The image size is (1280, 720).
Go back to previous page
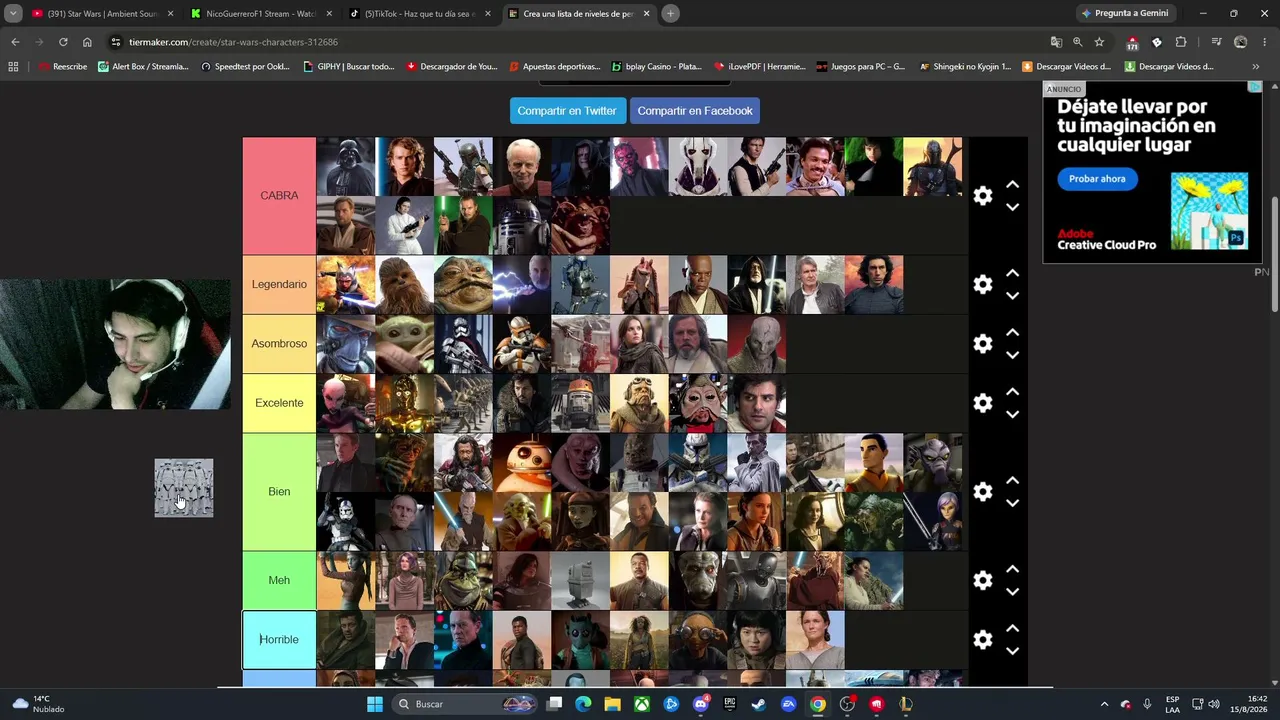pyautogui.click(x=15, y=42)
